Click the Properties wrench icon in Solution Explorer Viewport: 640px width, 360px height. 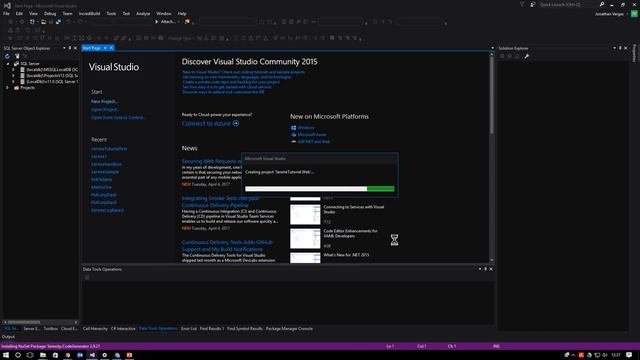(x=527, y=56)
